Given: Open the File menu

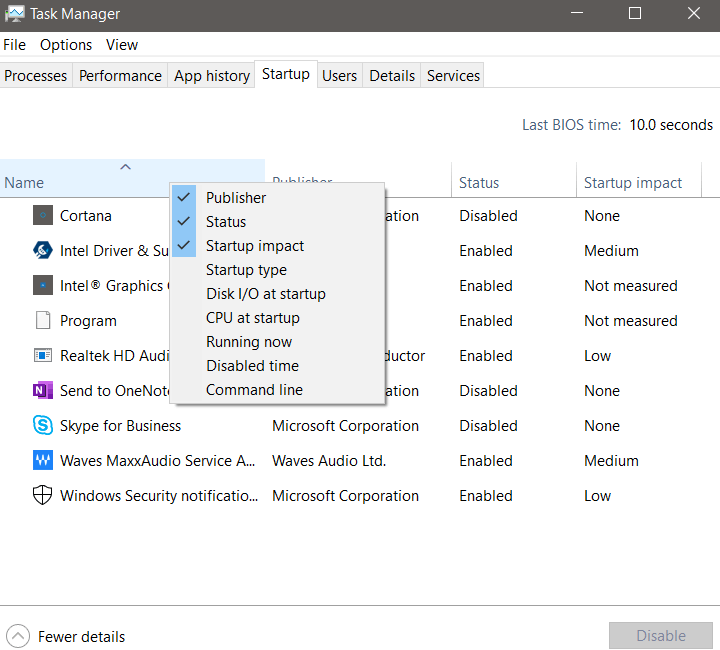Looking at the screenshot, I should tap(14, 45).
